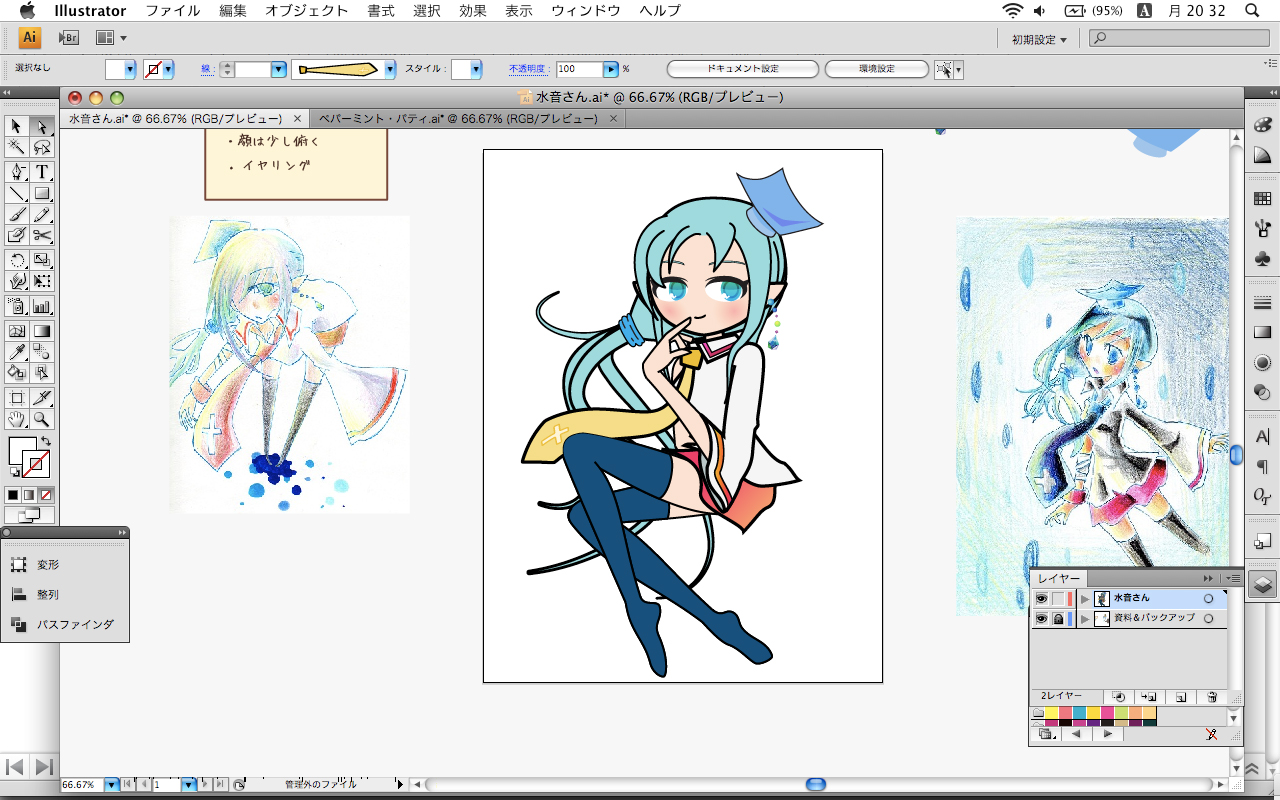Switch to the ペパーミント・パティ.ai document tab
1280x800 pixels.
(458, 118)
